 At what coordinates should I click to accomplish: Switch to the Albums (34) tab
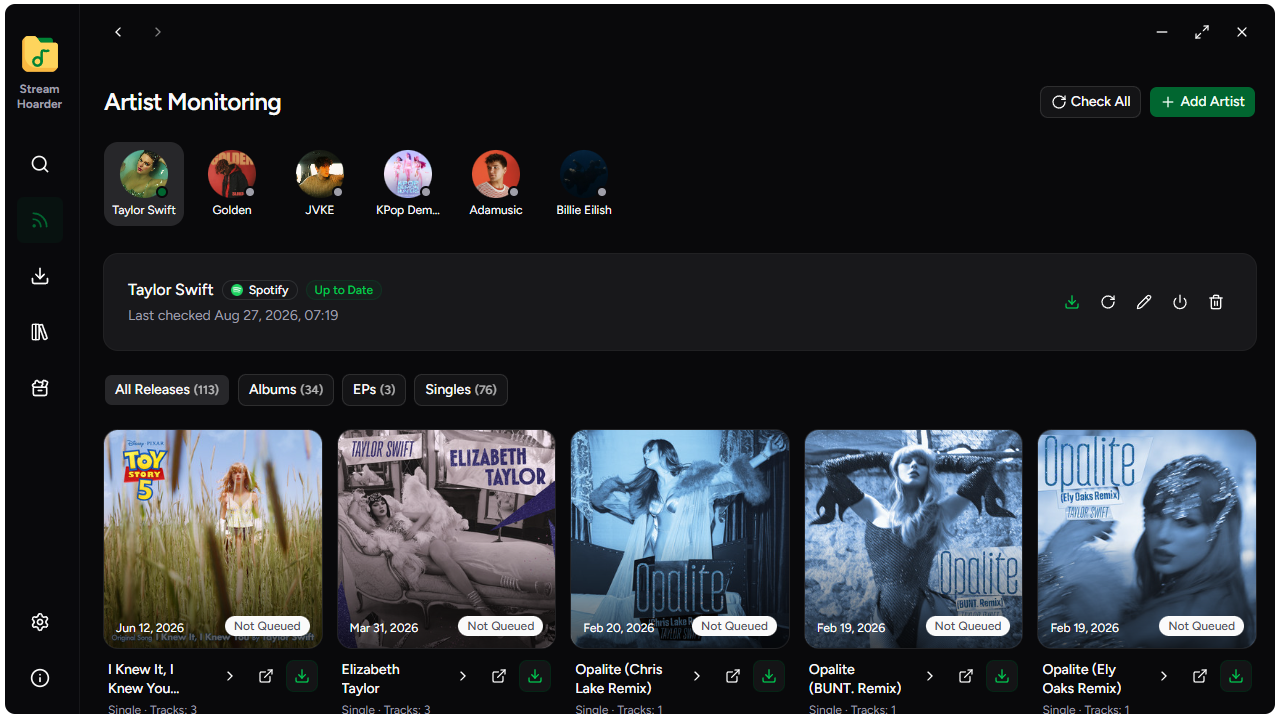286,390
